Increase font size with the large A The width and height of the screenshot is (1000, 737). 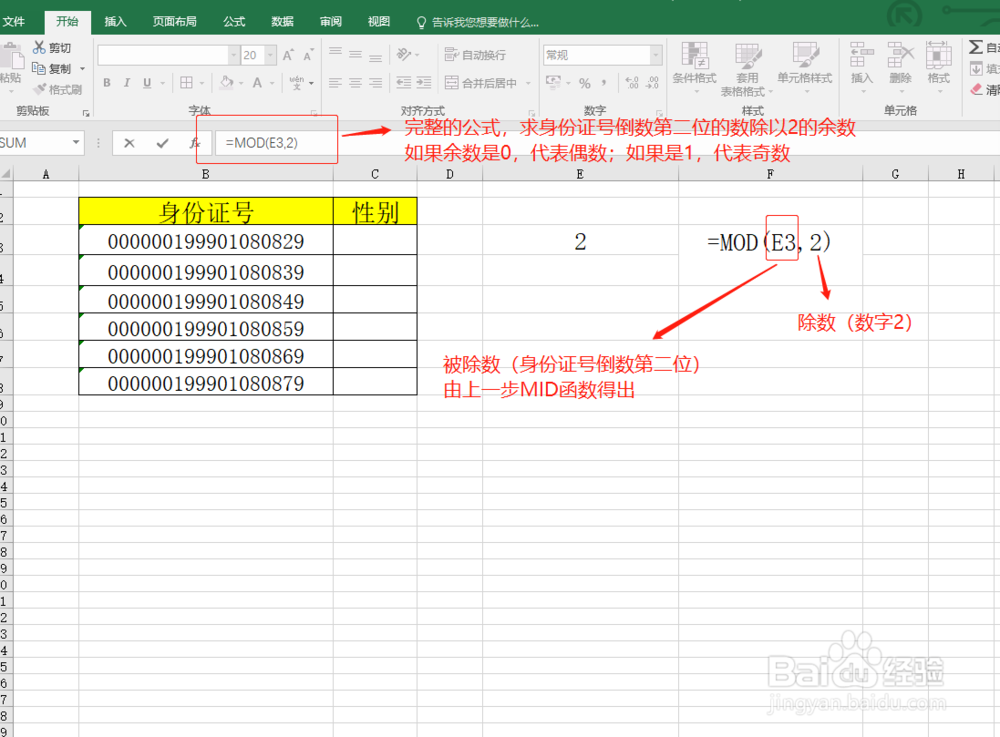[288, 55]
